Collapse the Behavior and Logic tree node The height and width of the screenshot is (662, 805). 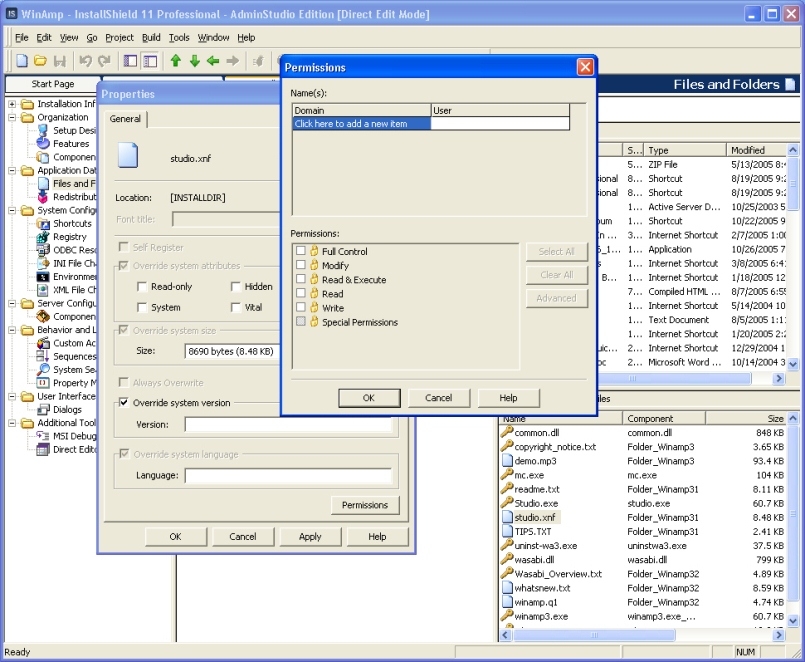tap(12, 330)
